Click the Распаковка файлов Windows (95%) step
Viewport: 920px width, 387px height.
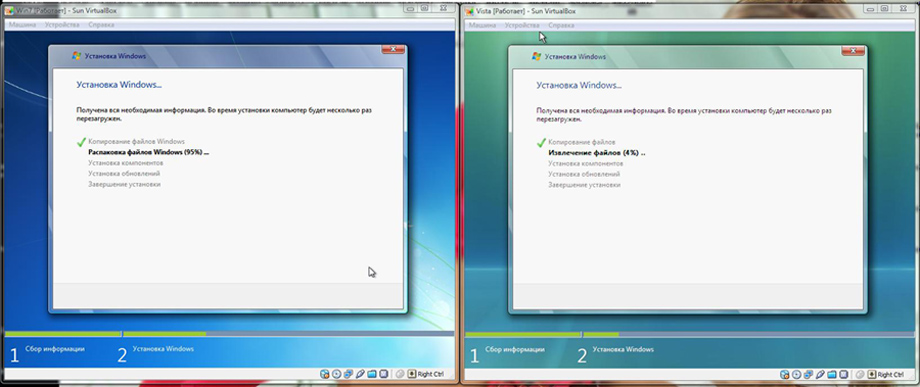(x=148, y=152)
